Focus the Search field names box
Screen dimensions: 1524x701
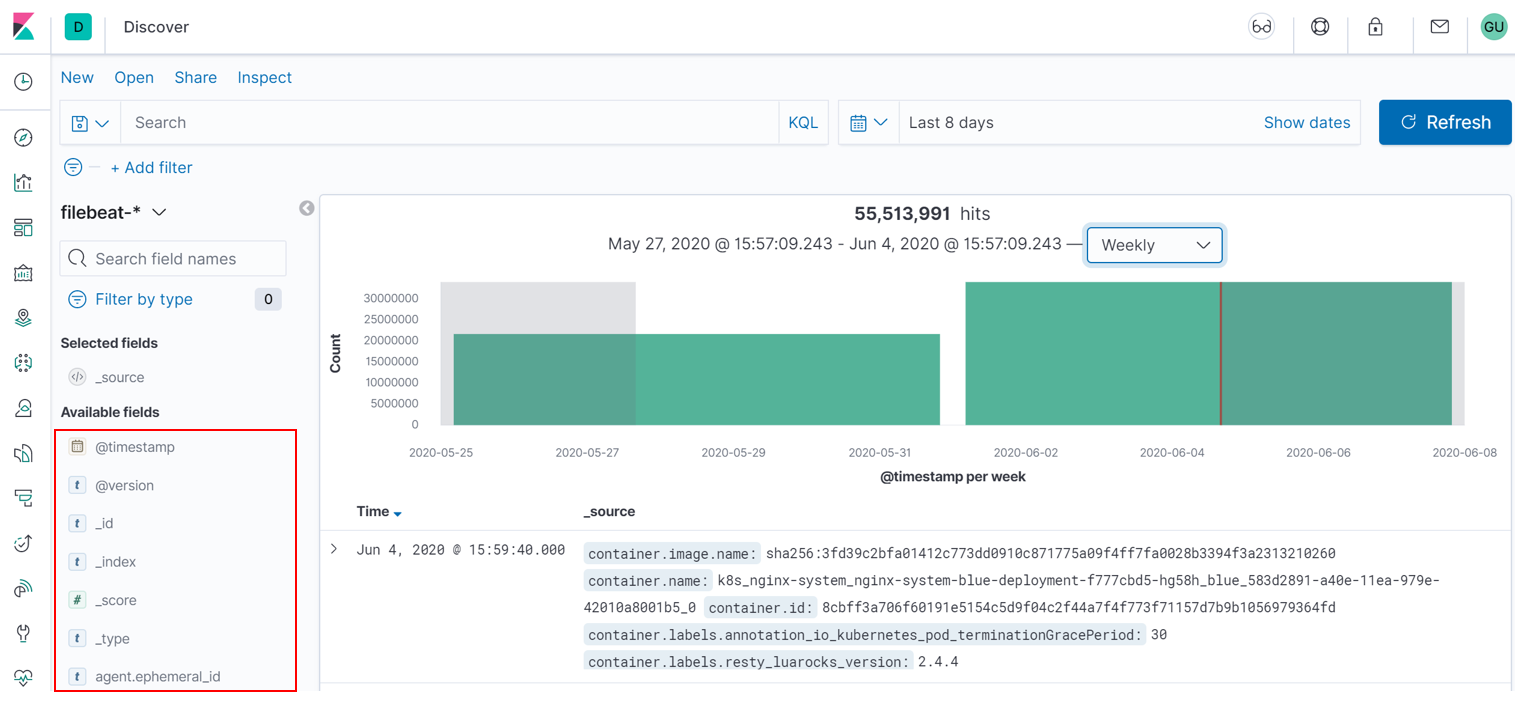(x=173, y=258)
